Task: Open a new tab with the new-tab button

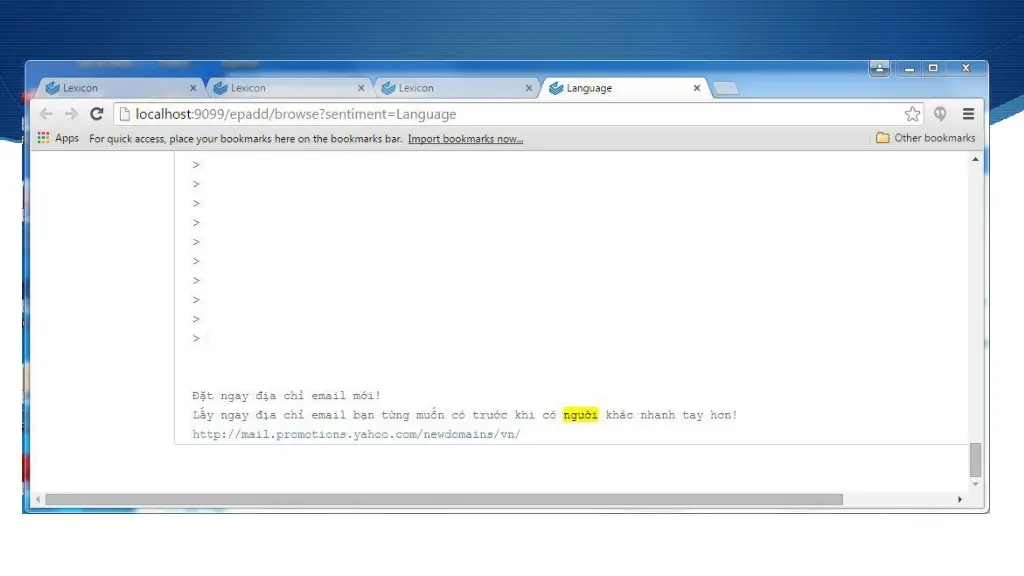Action: (x=726, y=89)
